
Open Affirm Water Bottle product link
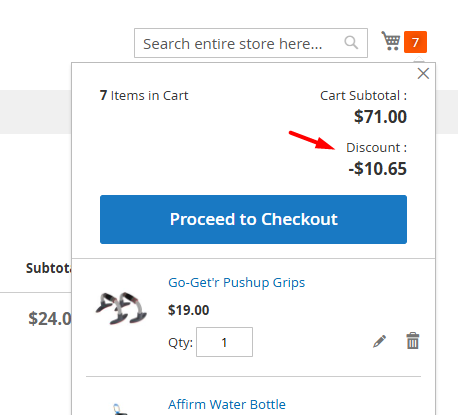[227, 404]
